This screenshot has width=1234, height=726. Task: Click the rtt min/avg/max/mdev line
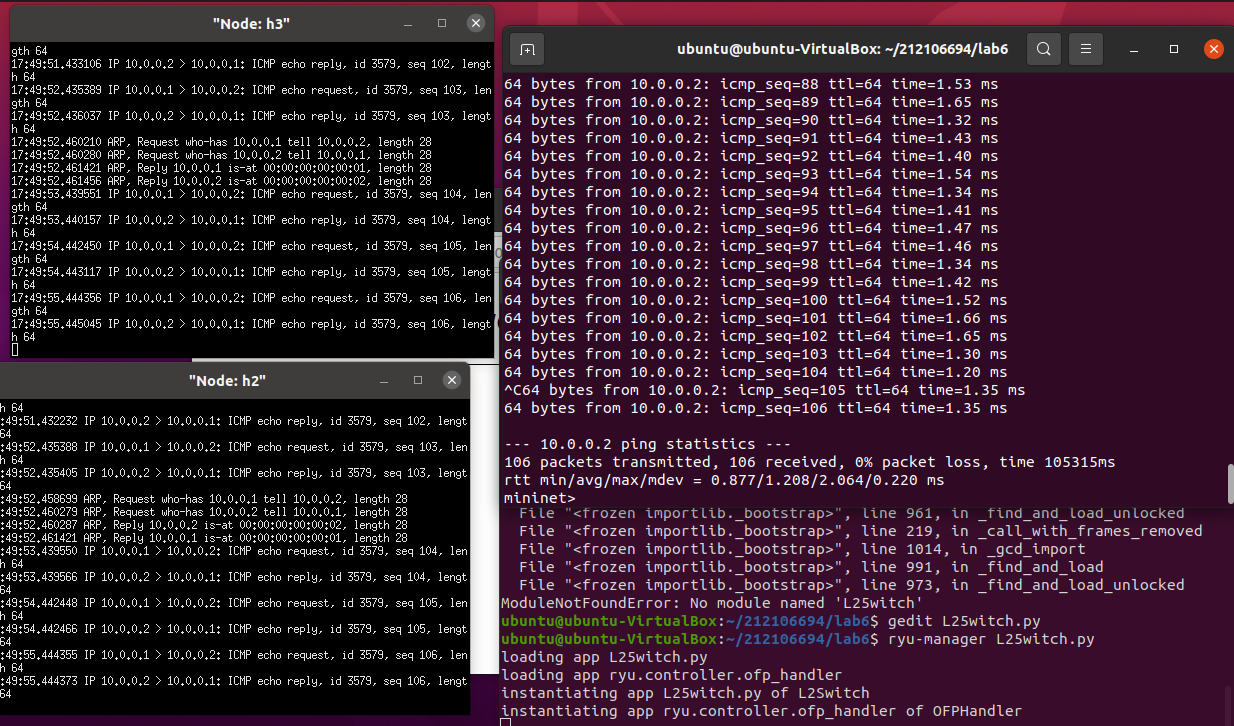(724, 480)
